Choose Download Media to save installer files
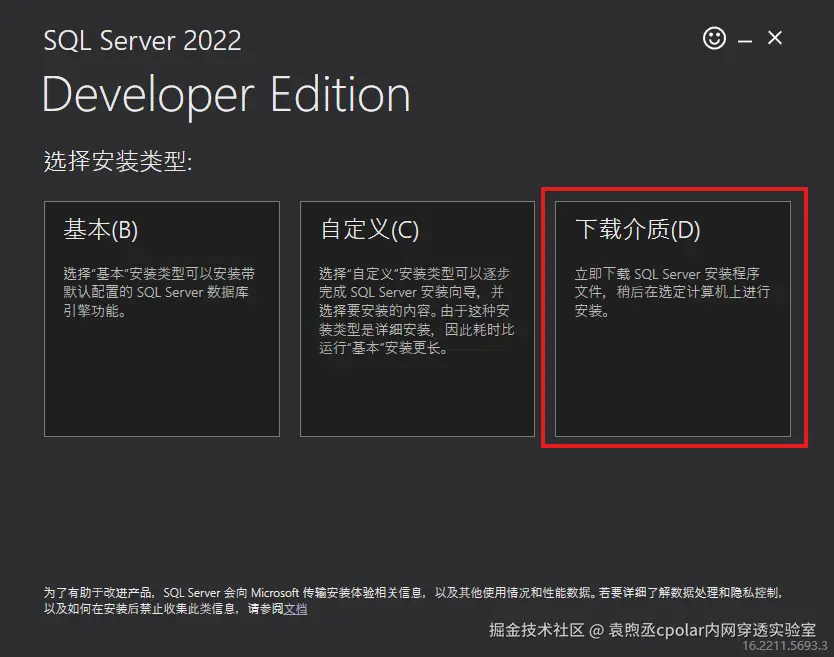This screenshot has height=657, width=834. tap(671, 318)
